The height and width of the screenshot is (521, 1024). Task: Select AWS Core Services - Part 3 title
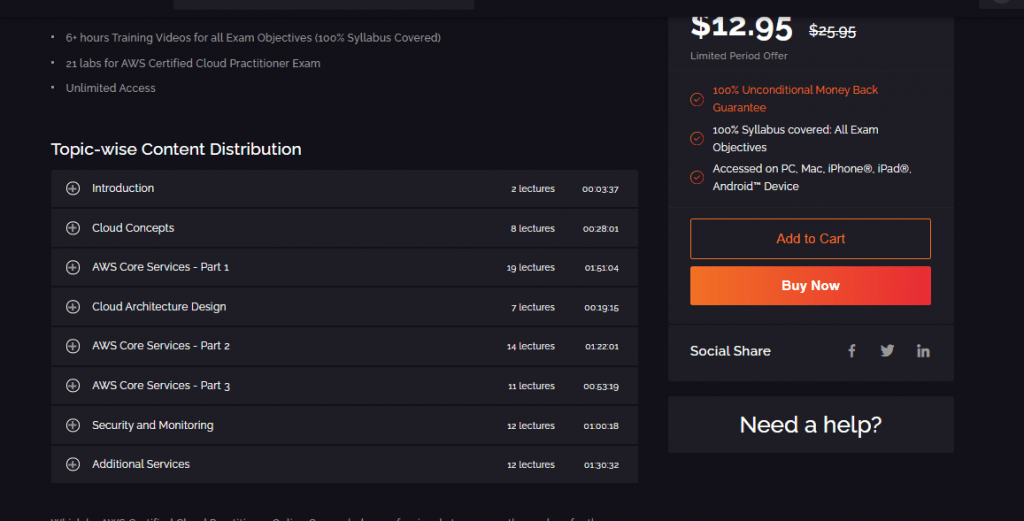click(x=161, y=385)
